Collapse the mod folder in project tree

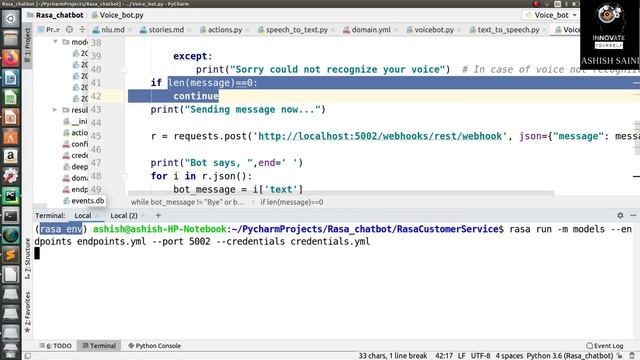(55, 42)
